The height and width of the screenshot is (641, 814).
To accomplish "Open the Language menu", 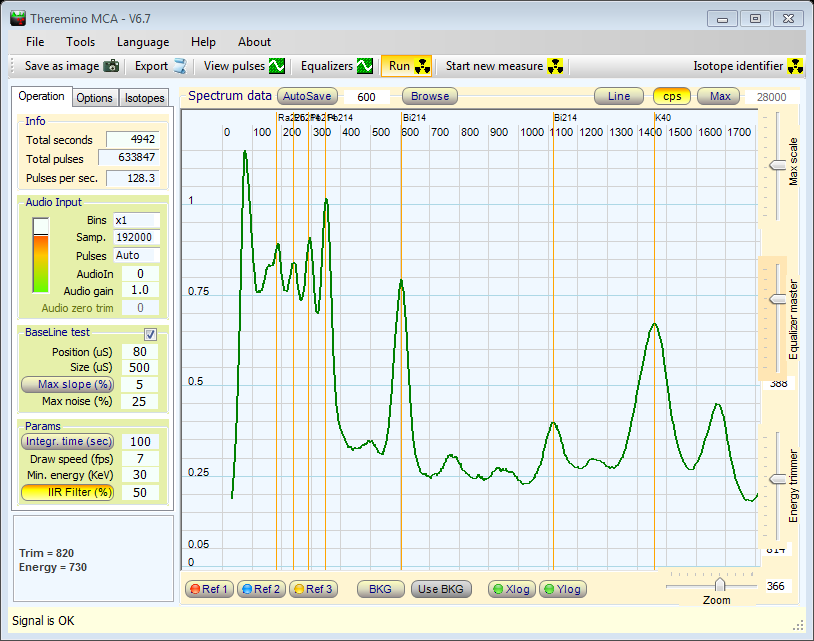I will 143,42.
